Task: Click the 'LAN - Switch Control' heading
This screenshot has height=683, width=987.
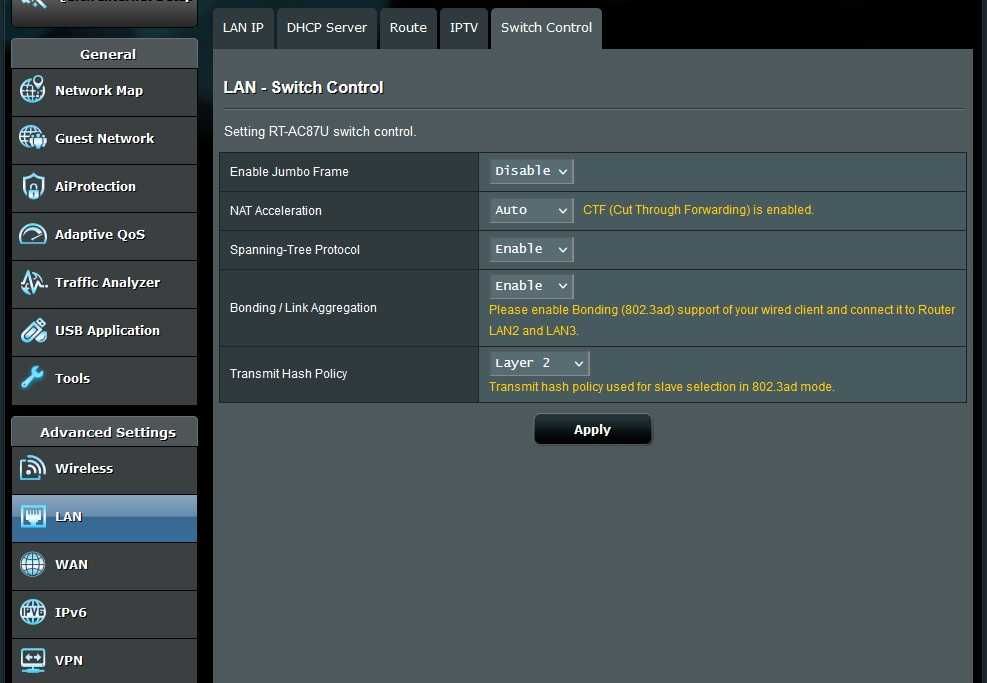Action: coord(303,87)
